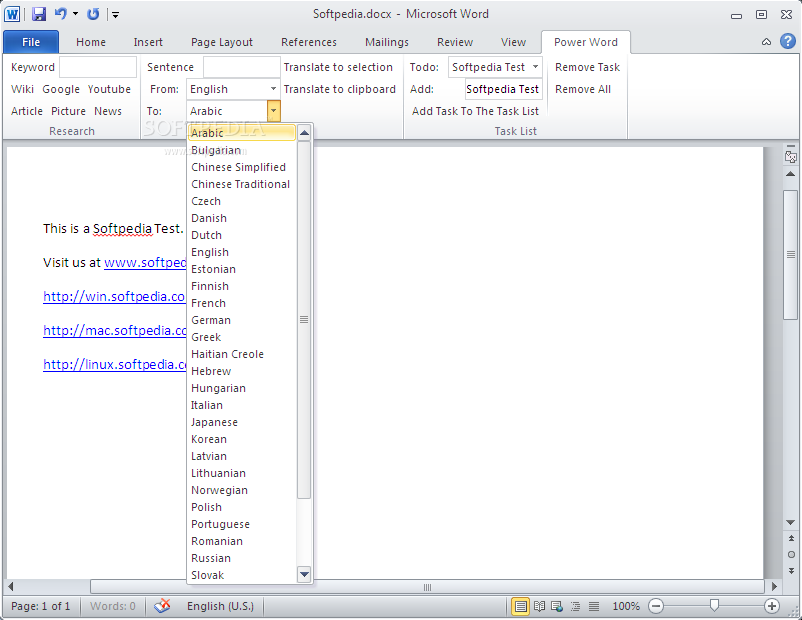Click the Google research button
Screen dimensions: 802x620
[61, 89]
